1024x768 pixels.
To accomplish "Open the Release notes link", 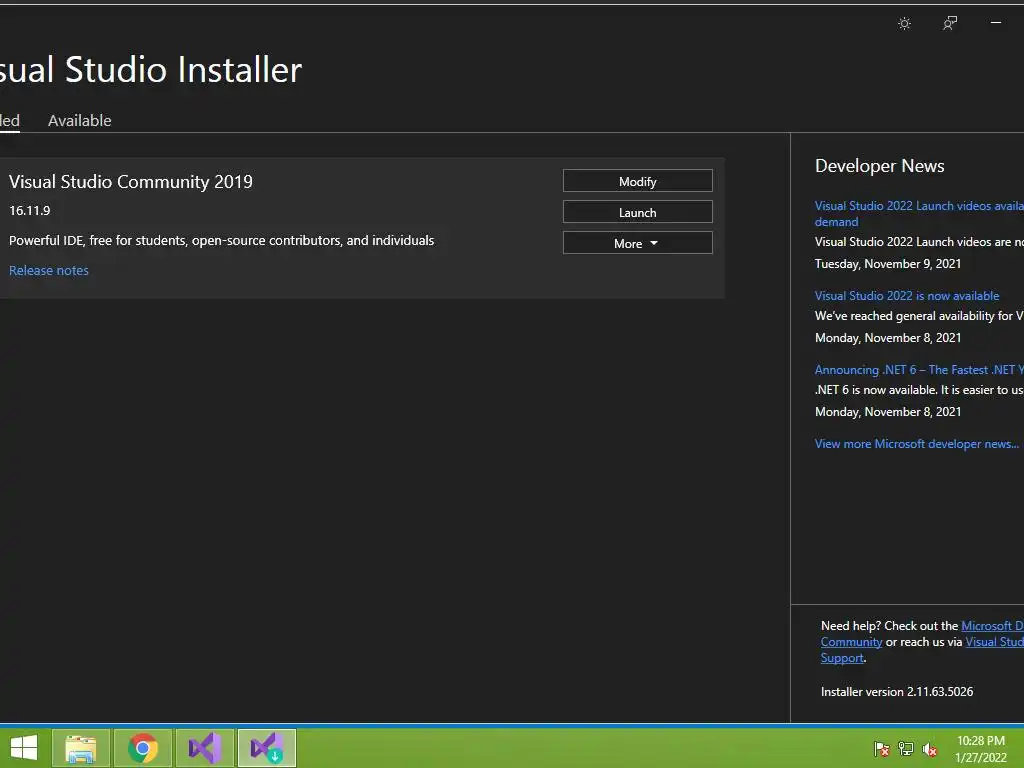I will click(49, 270).
